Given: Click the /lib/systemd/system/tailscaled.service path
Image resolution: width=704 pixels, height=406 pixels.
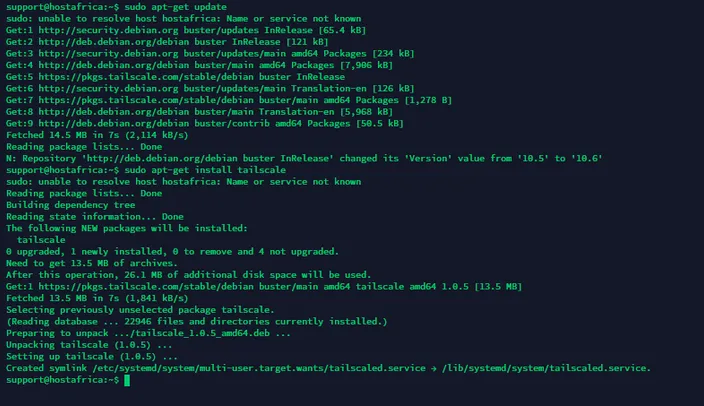Looking at the screenshot, I should click(x=546, y=368).
